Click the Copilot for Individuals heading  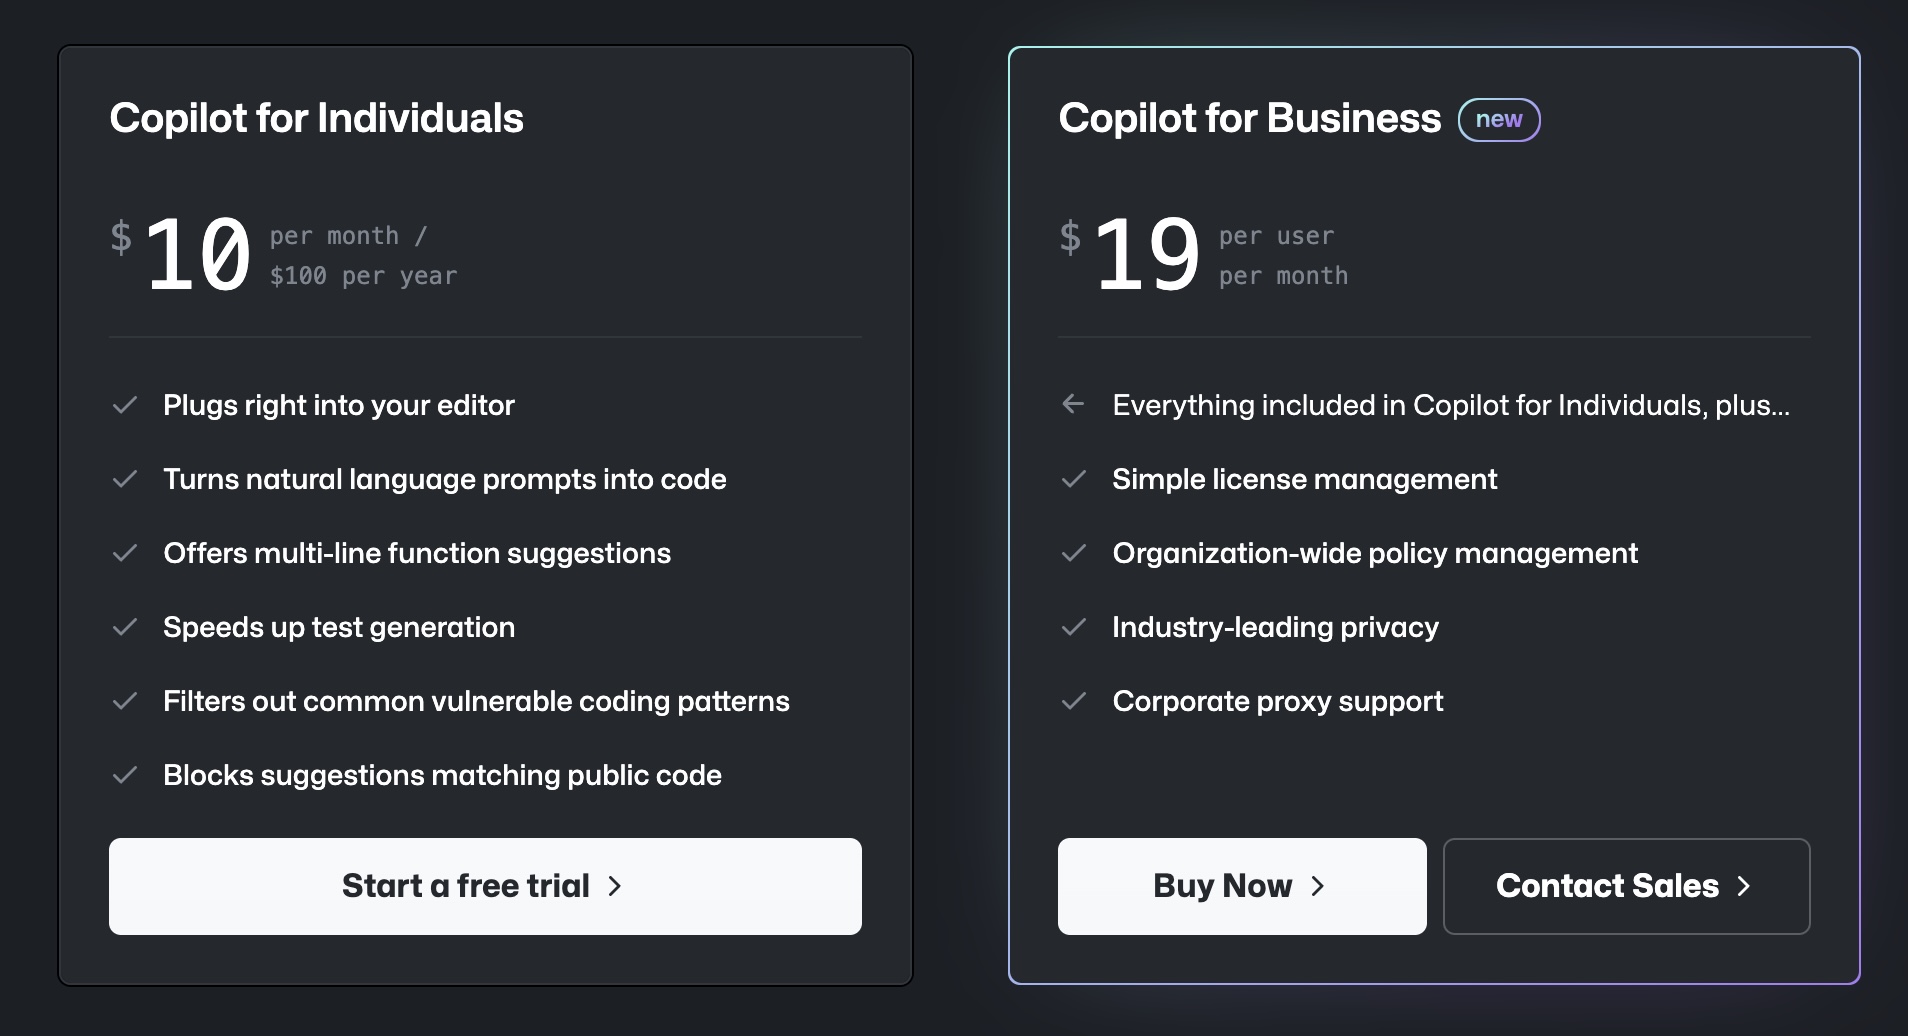point(316,118)
